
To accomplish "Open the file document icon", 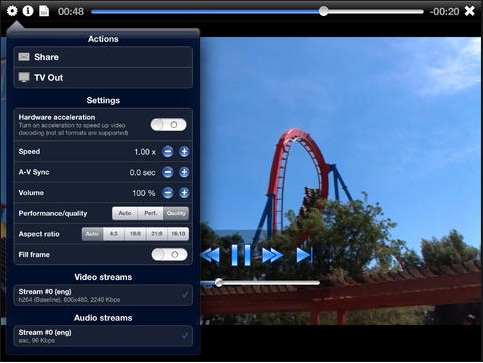I will [x=44, y=11].
